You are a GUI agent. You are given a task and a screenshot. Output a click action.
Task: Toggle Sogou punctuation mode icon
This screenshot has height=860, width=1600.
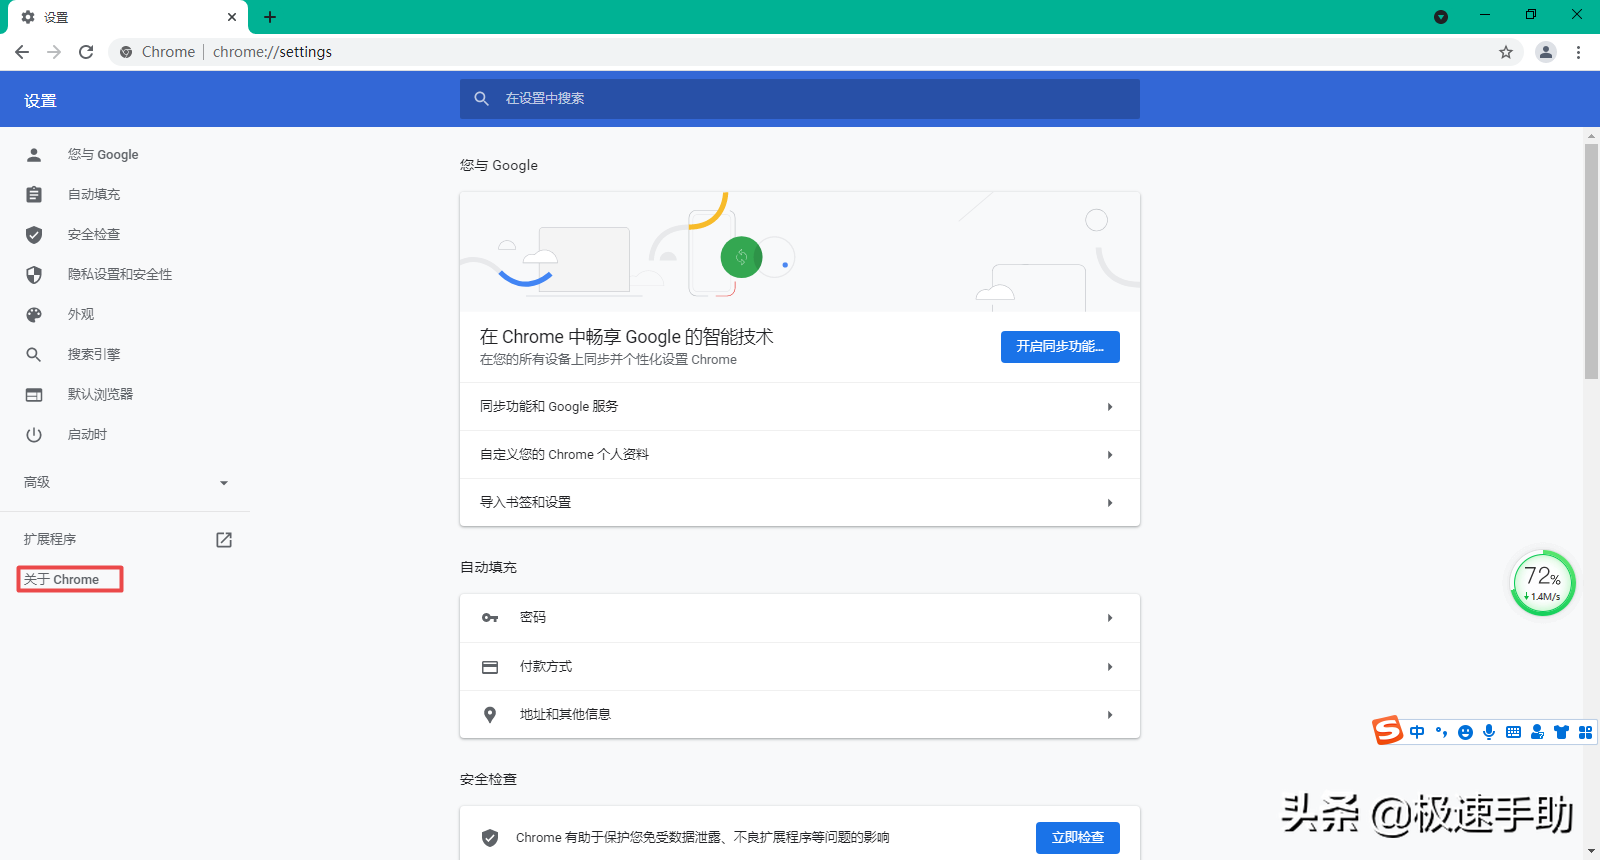[x=1441, y=732]
